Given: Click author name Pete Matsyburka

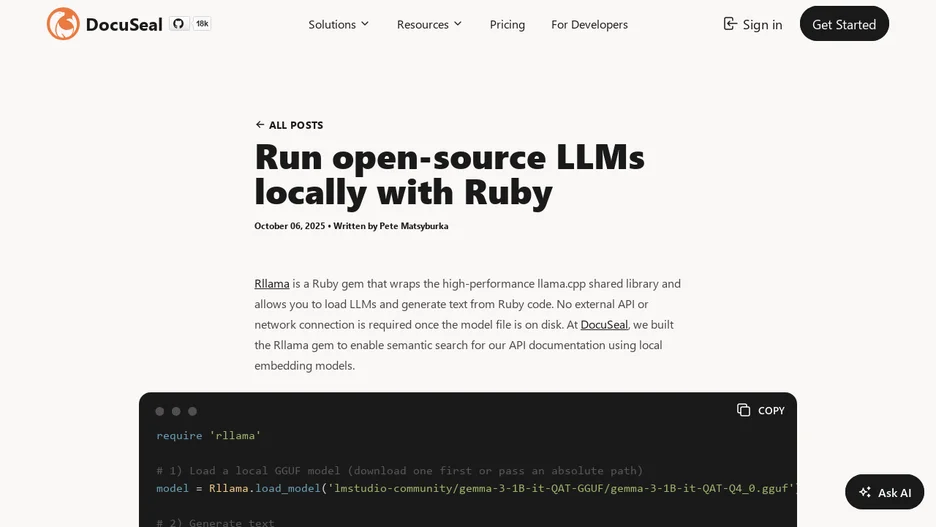Looking at the screenshot, I should [x=414, y=226].
